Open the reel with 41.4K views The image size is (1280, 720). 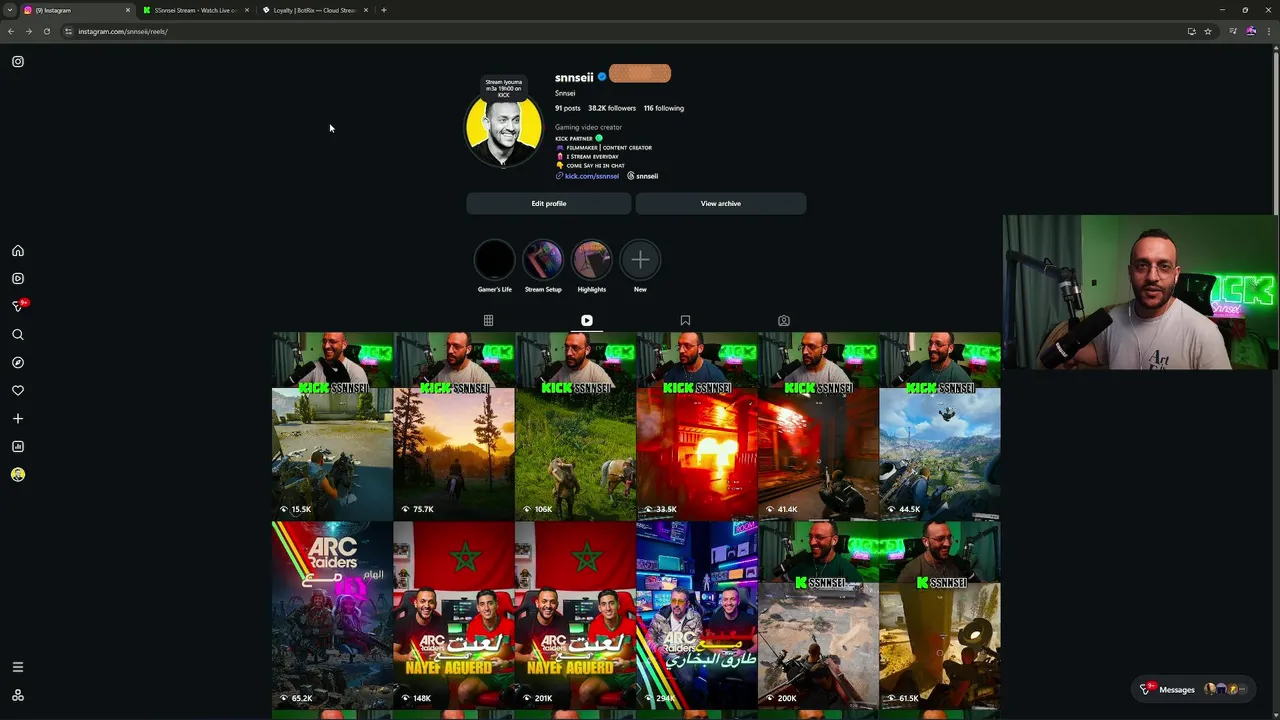pyautogui.click(x=818, y=426)
